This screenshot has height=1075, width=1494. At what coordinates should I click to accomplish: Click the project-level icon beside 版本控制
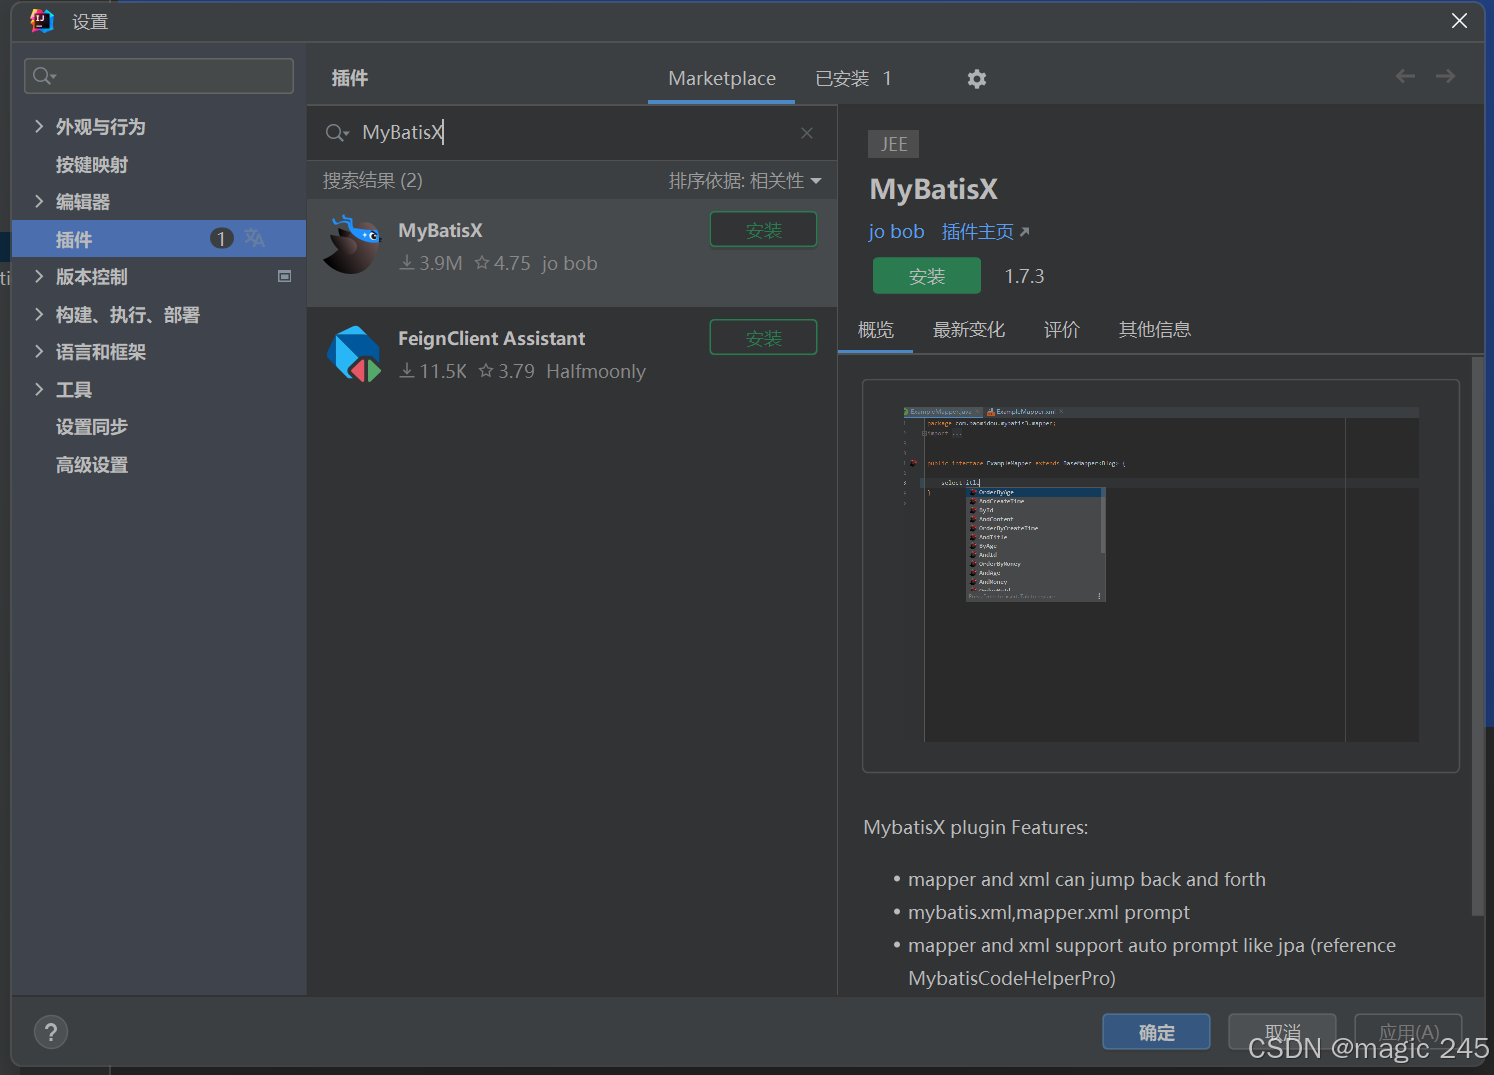click(284, 276)
